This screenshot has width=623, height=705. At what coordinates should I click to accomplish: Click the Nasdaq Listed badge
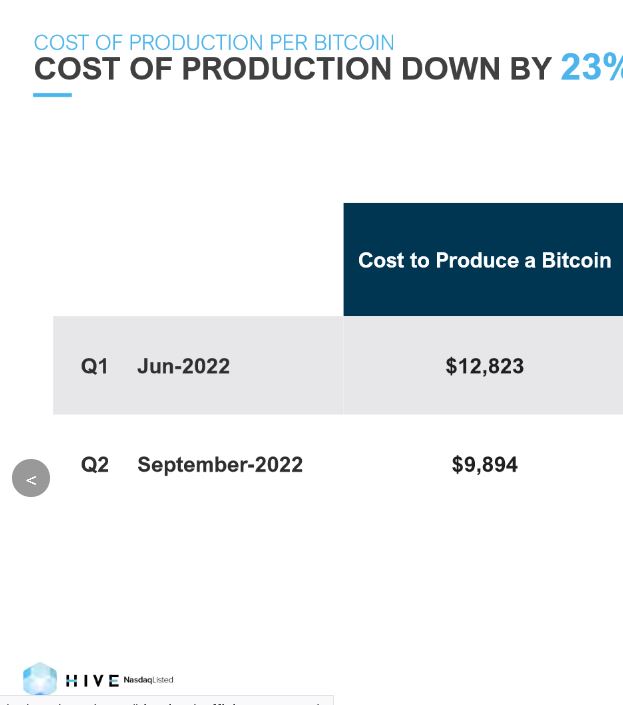148,680
